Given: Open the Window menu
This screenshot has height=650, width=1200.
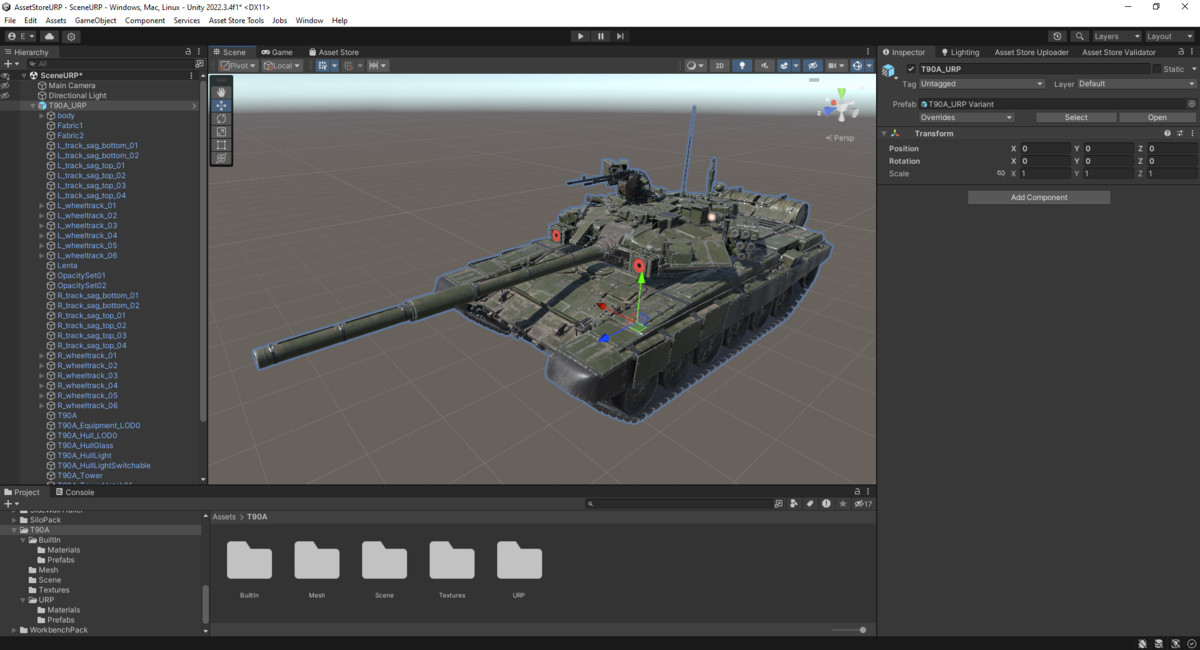Looking at the screenshot, I should (x=309, y=19).
